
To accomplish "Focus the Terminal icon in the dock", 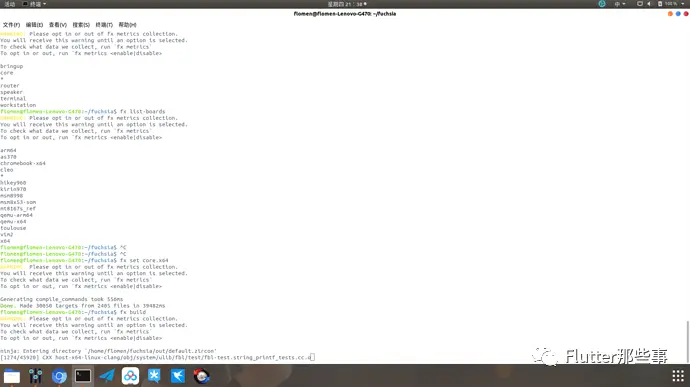I will [83, 376].
